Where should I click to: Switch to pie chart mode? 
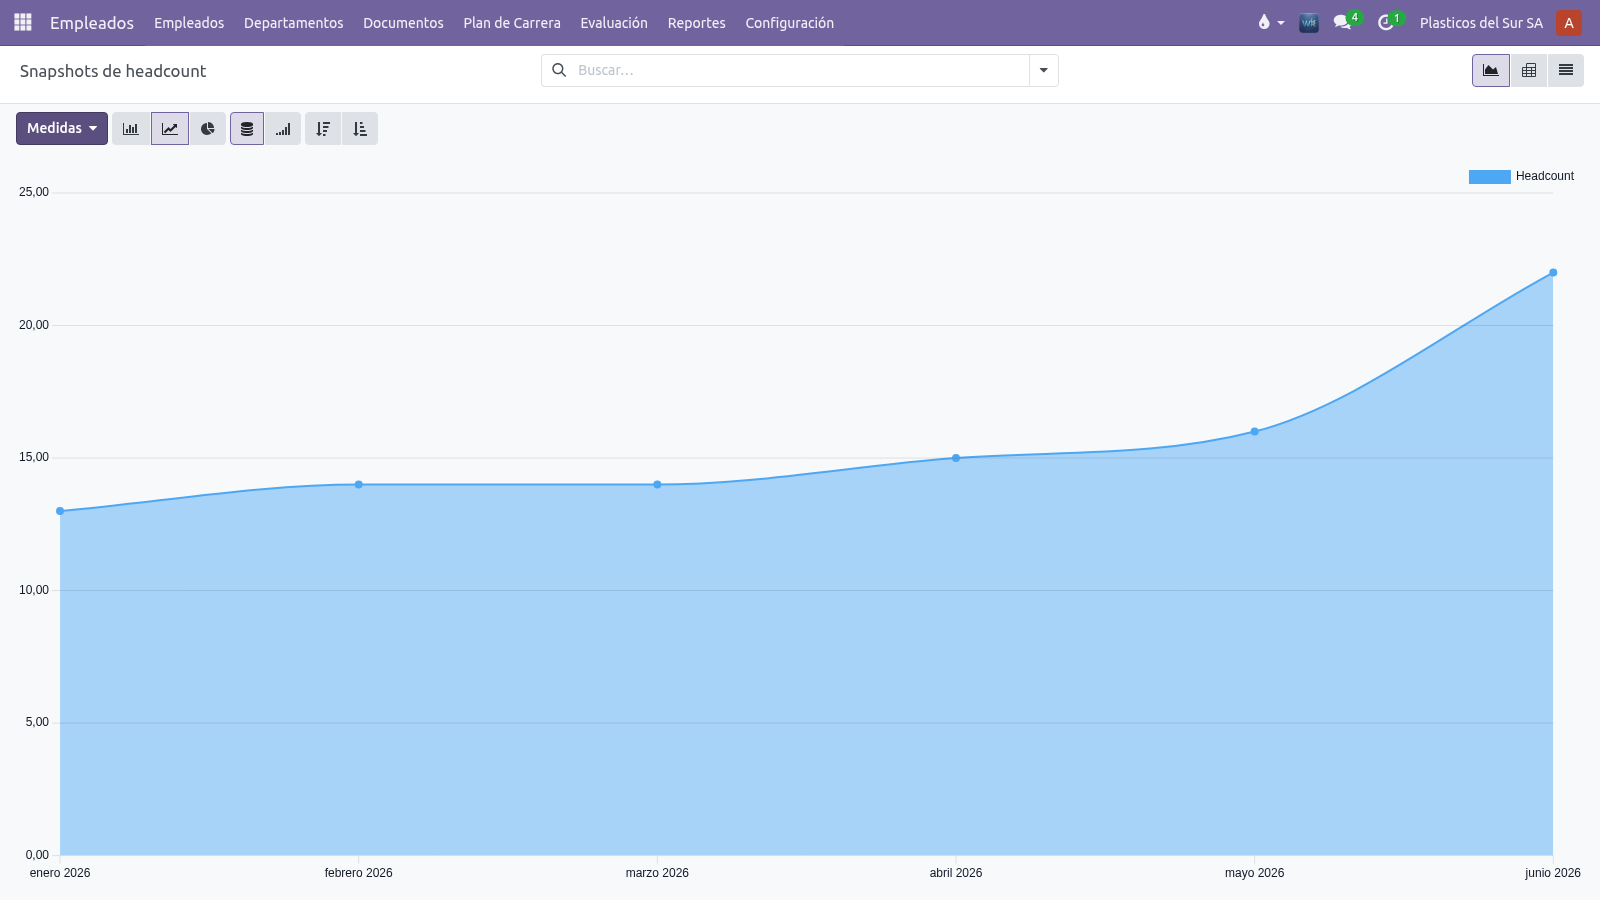(x=207, y=128)
